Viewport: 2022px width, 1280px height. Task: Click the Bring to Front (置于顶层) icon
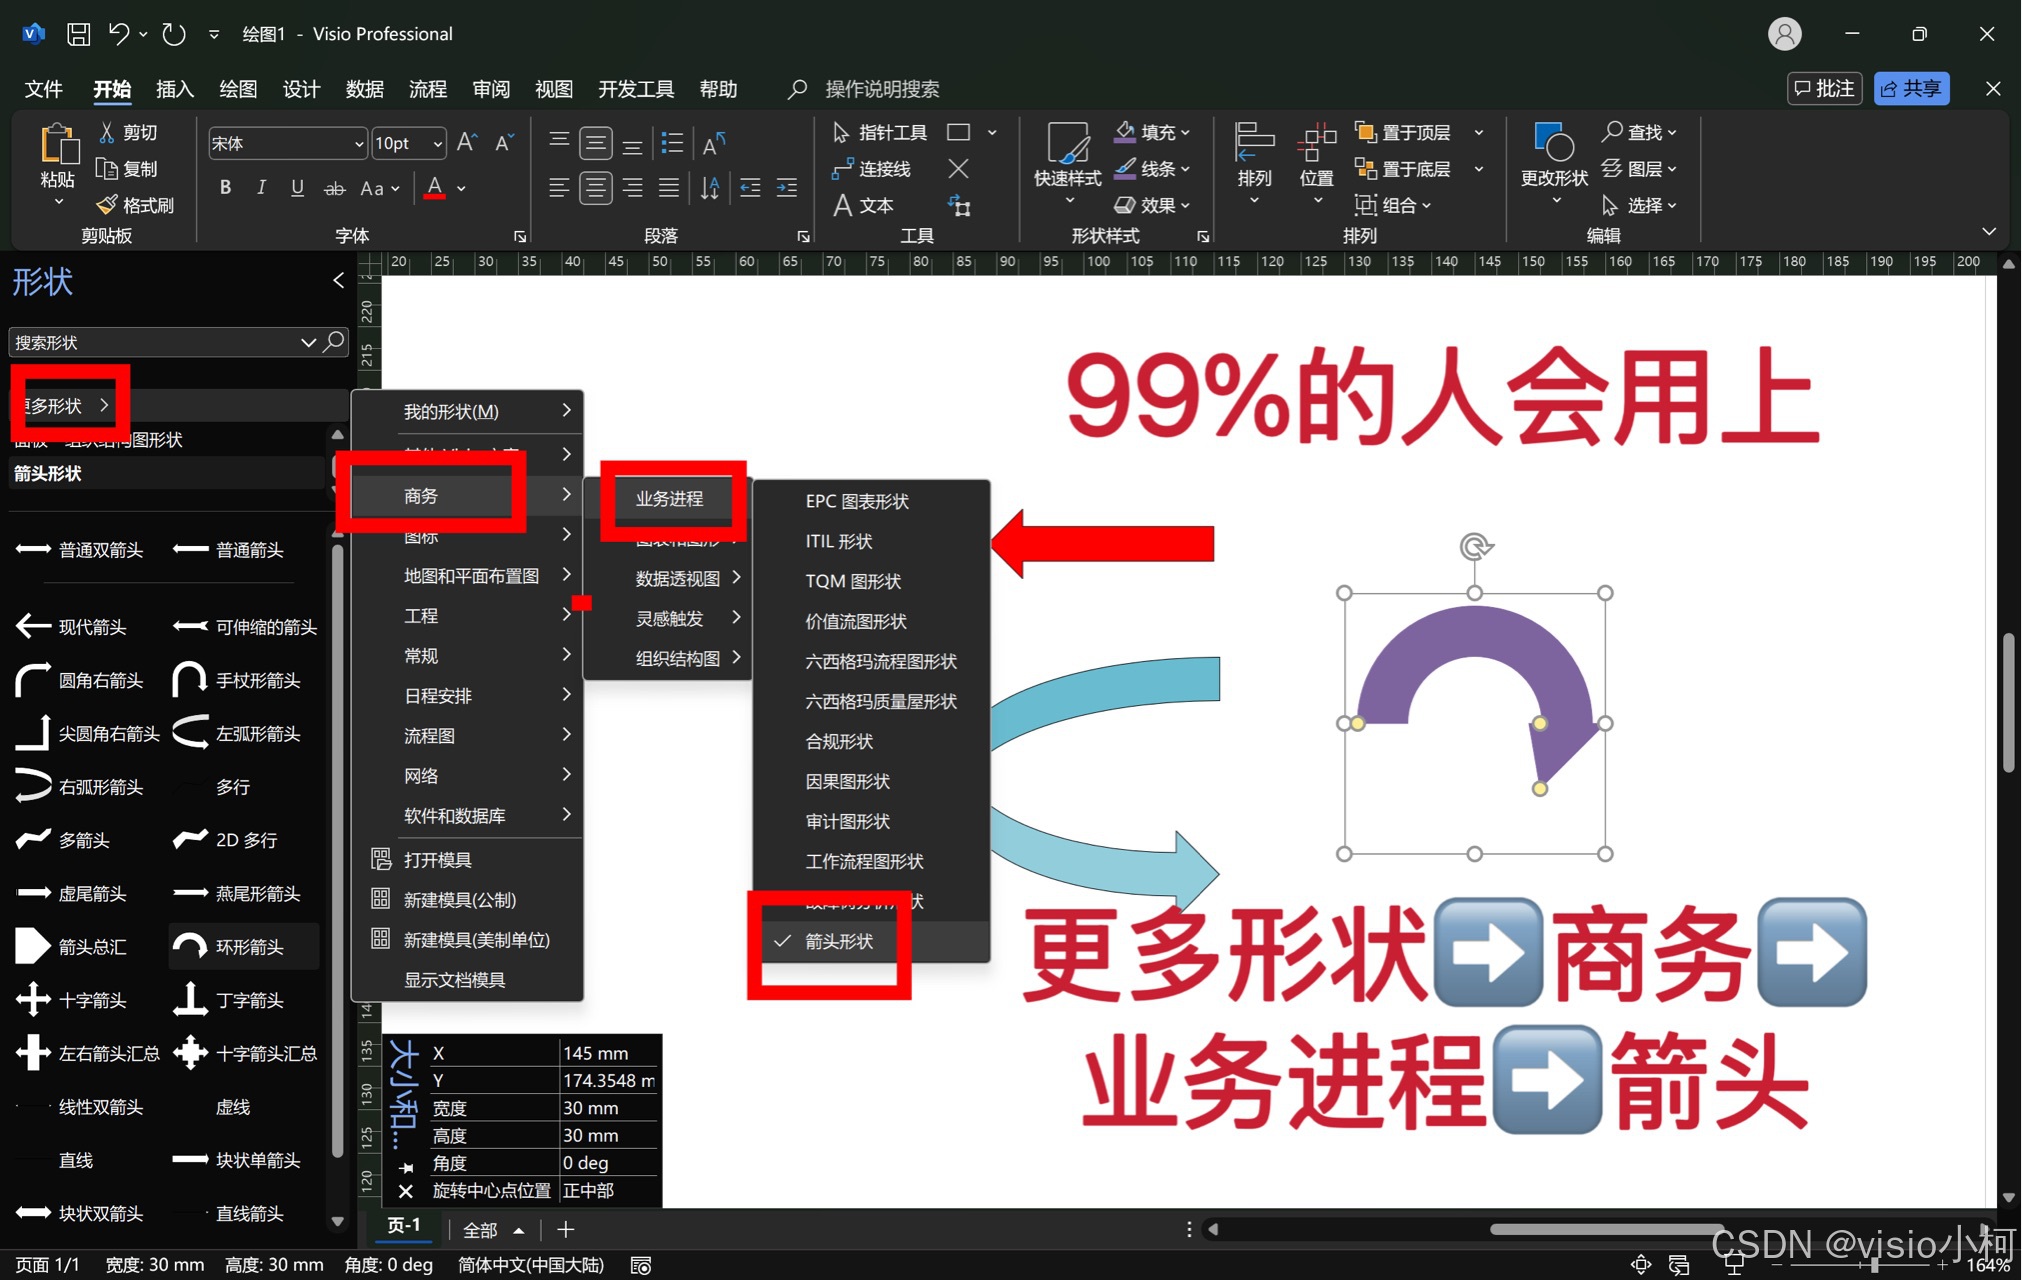pos(1365,132)
